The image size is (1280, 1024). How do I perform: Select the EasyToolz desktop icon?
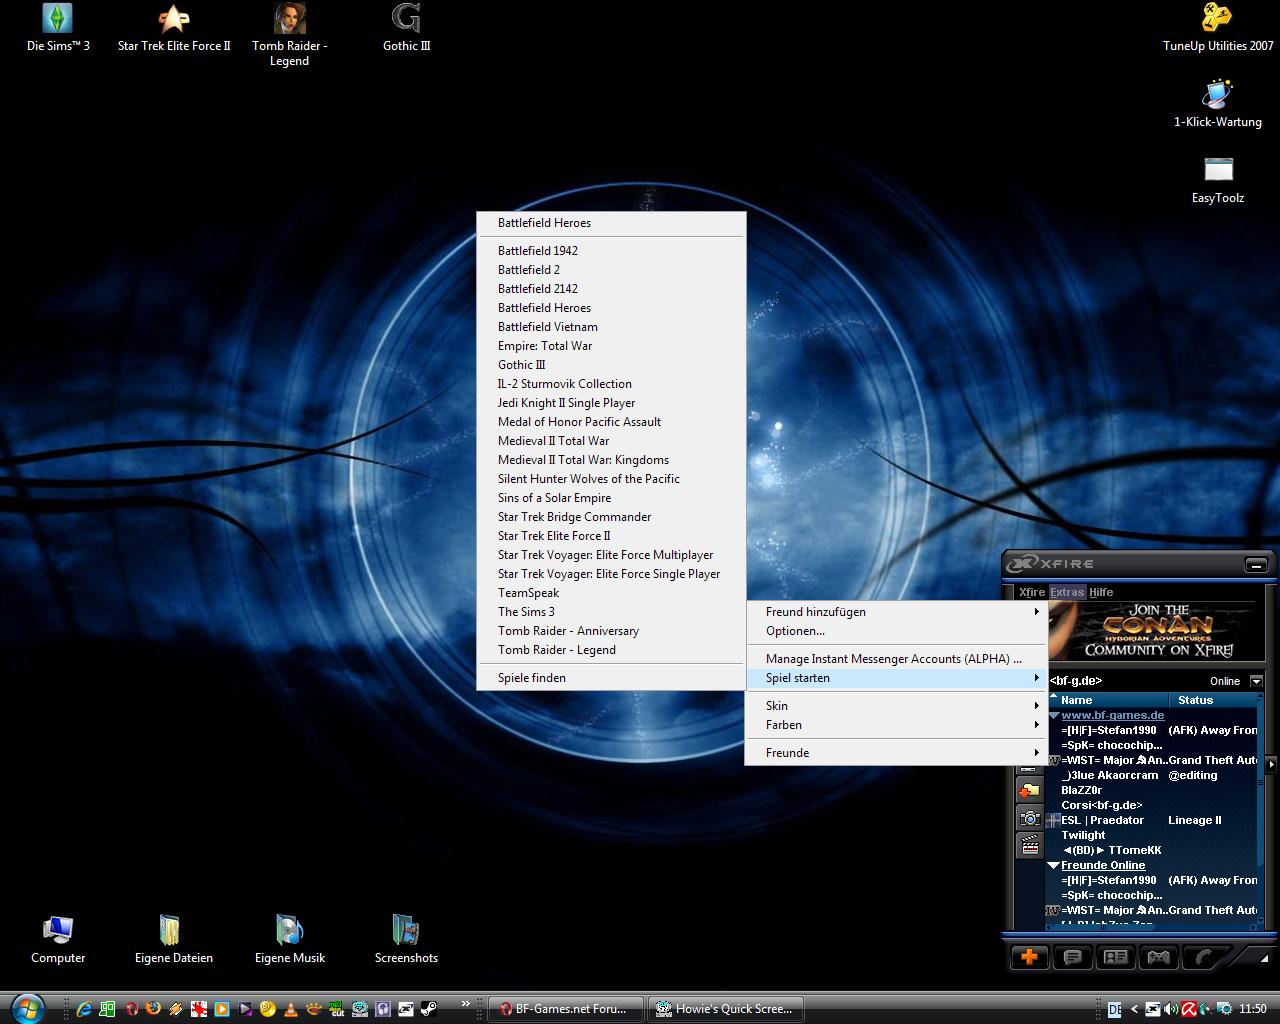coord(1218,180)
